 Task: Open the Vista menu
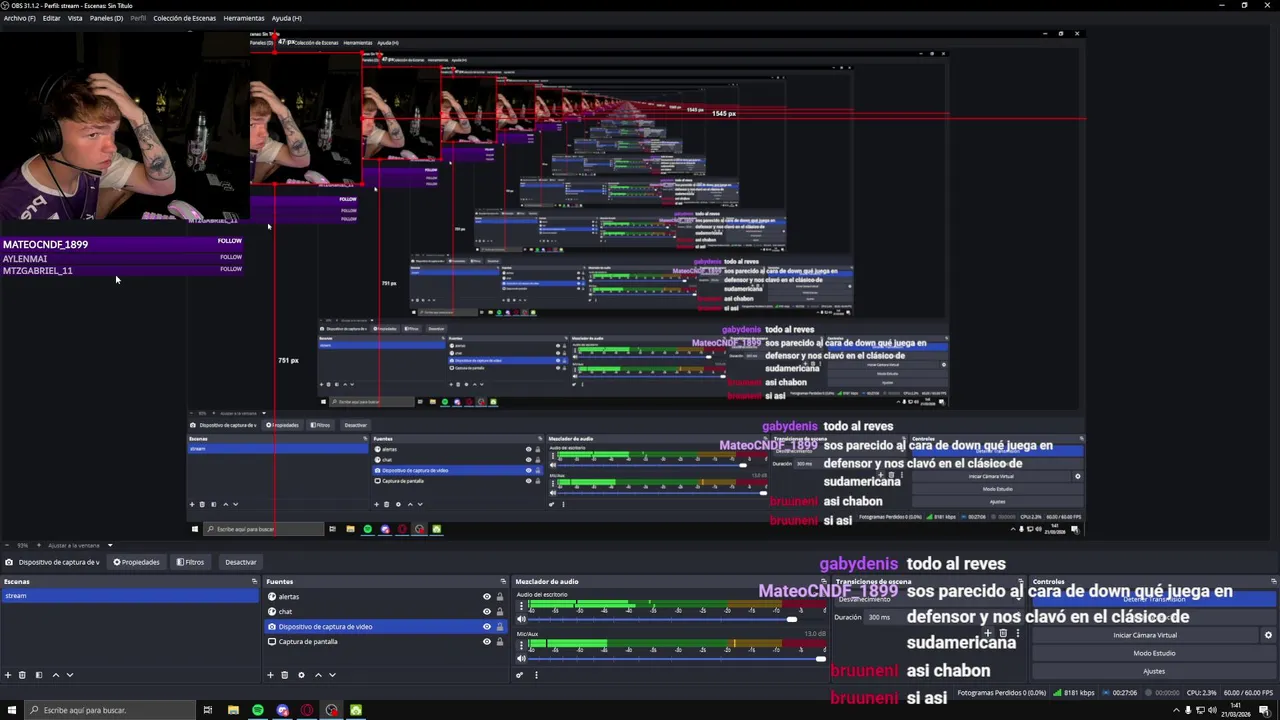75,18
